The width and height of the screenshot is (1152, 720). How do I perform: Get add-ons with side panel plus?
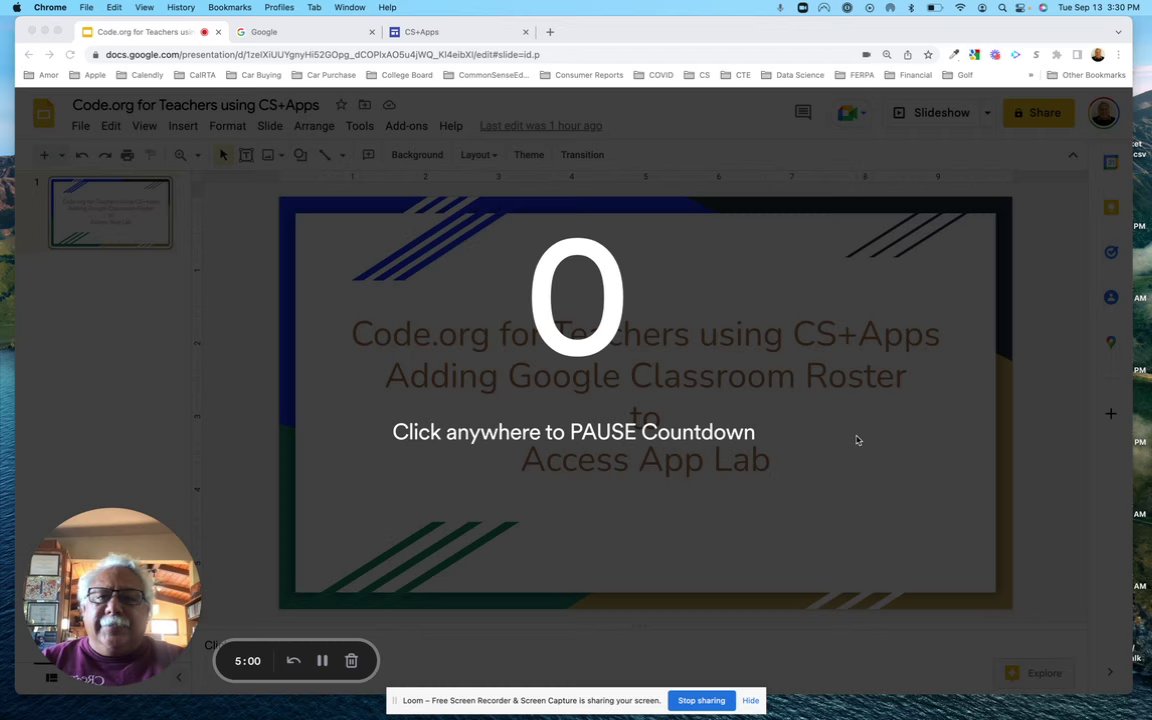[x=1111, y=414]
